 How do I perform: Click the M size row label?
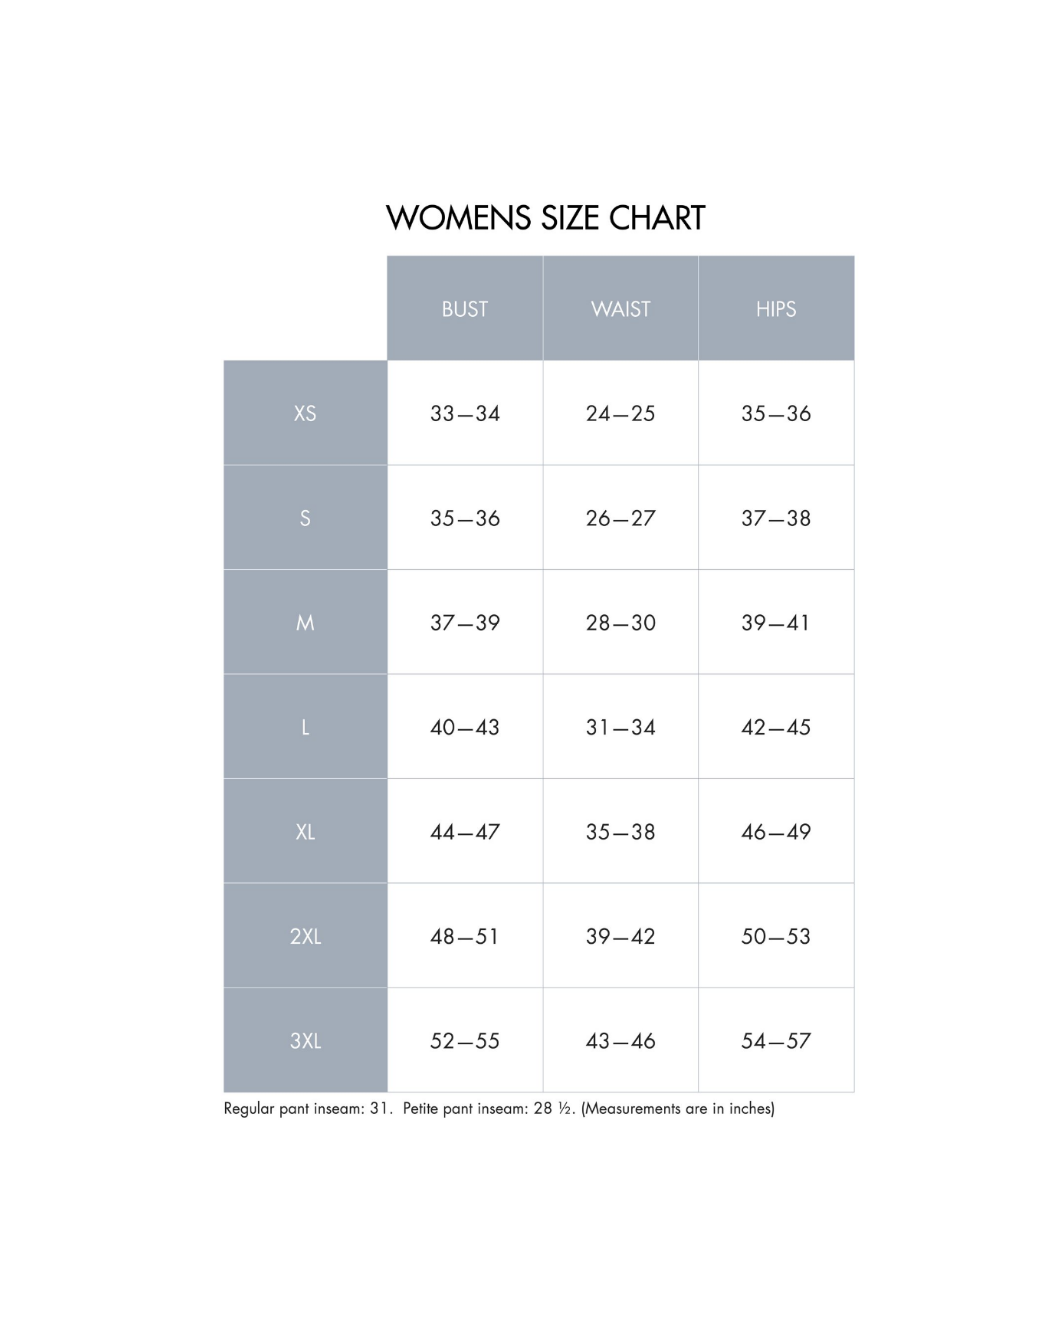point(305,622)
